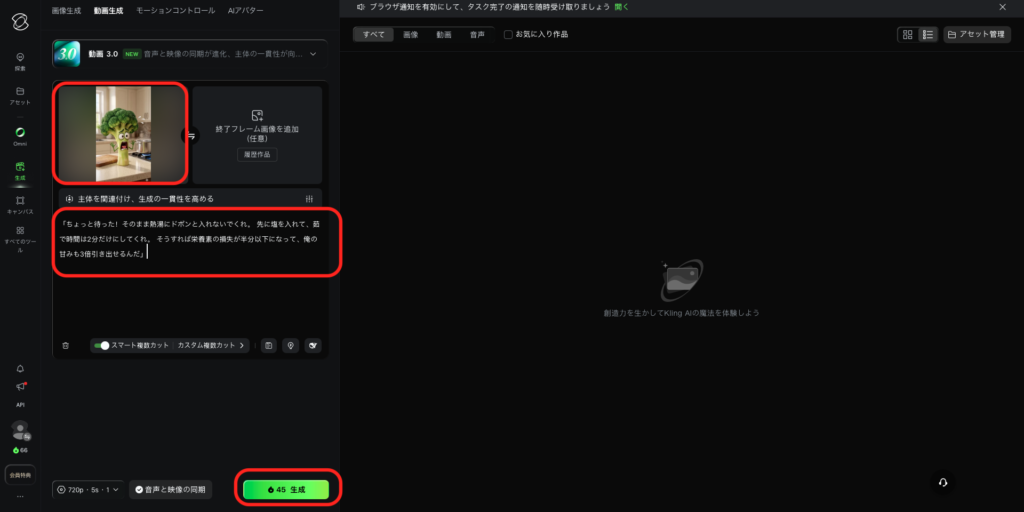
Task: Toggle 音声と映像の同期 option
Action: tap(170, 489)
